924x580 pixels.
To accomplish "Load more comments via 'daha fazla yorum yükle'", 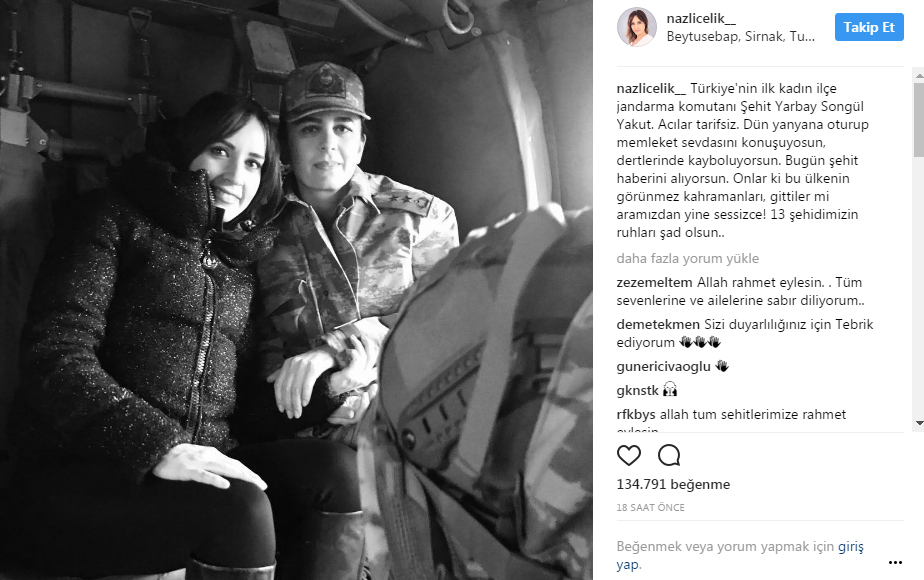I will coord(687,258).
